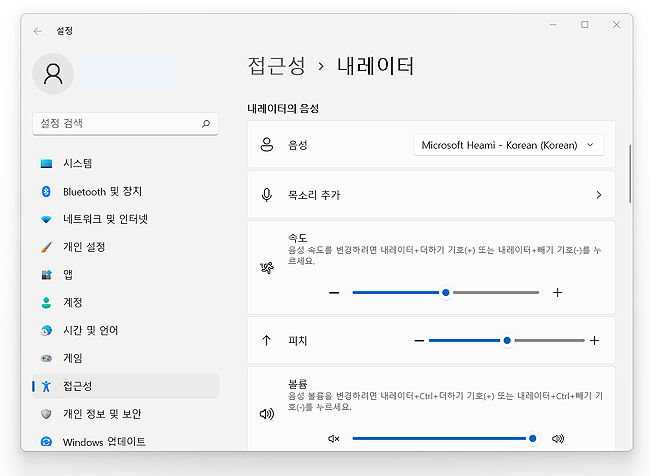
Task: Click the 개인 설정 paintbrush icon
Action: [46, 247]
